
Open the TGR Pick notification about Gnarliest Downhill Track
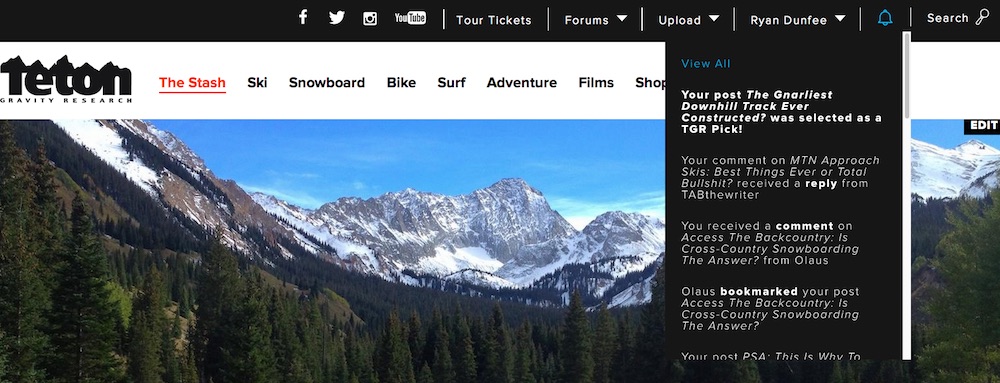[781, 112]
